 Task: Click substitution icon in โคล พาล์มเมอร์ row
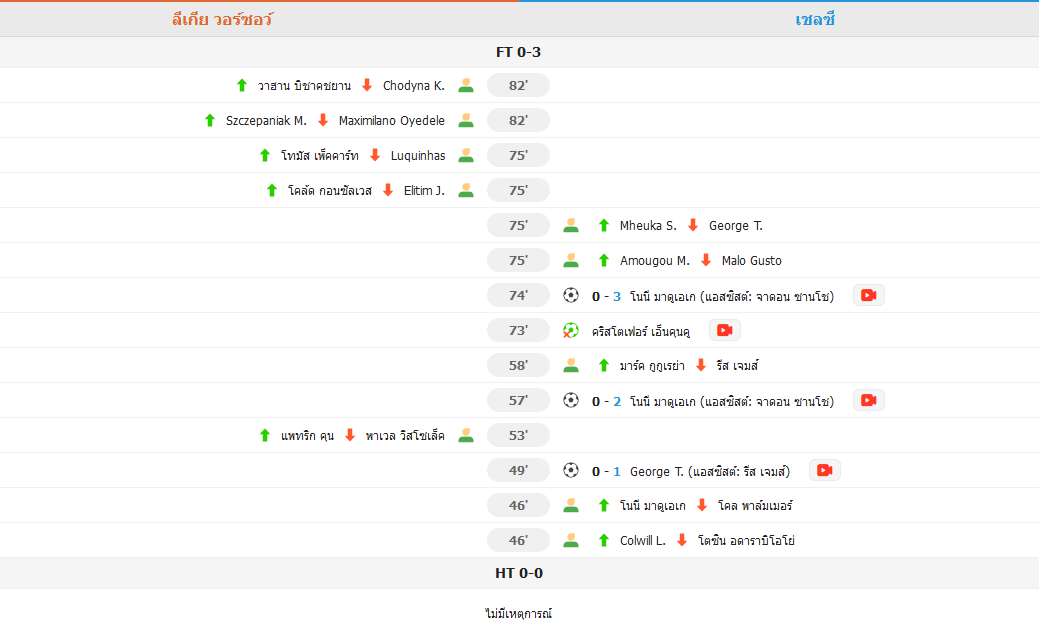click(x=570, y=505)
